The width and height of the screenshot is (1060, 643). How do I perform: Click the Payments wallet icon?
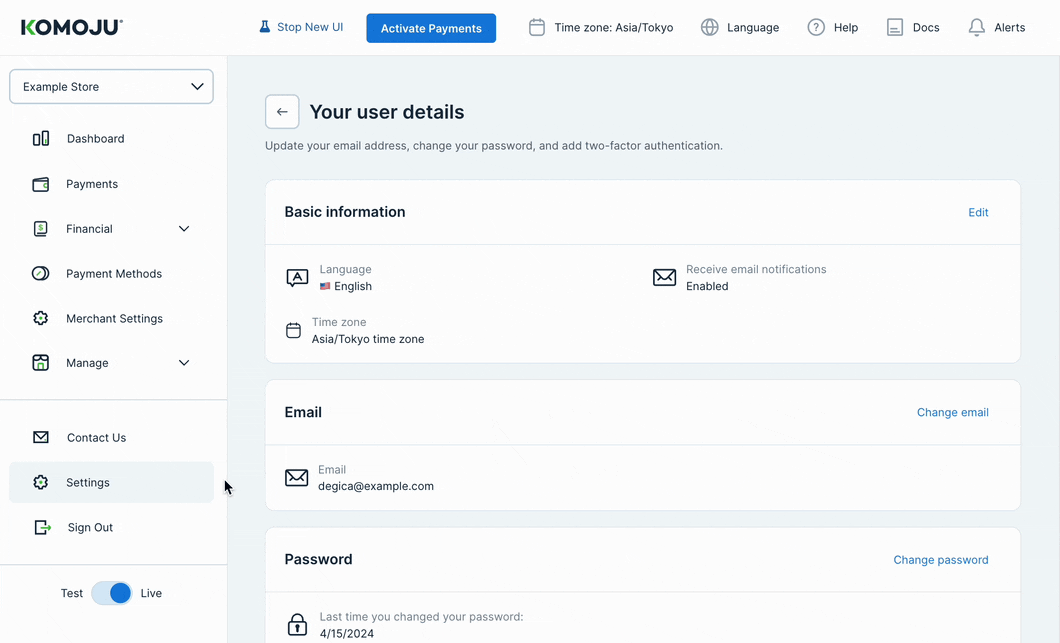[x=41, y=184]
